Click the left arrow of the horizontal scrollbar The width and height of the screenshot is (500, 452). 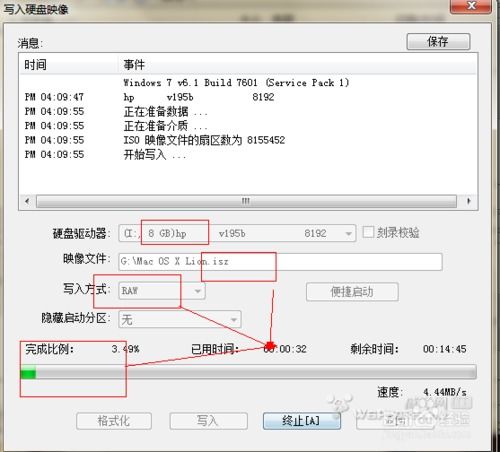(x=27, y=201)
